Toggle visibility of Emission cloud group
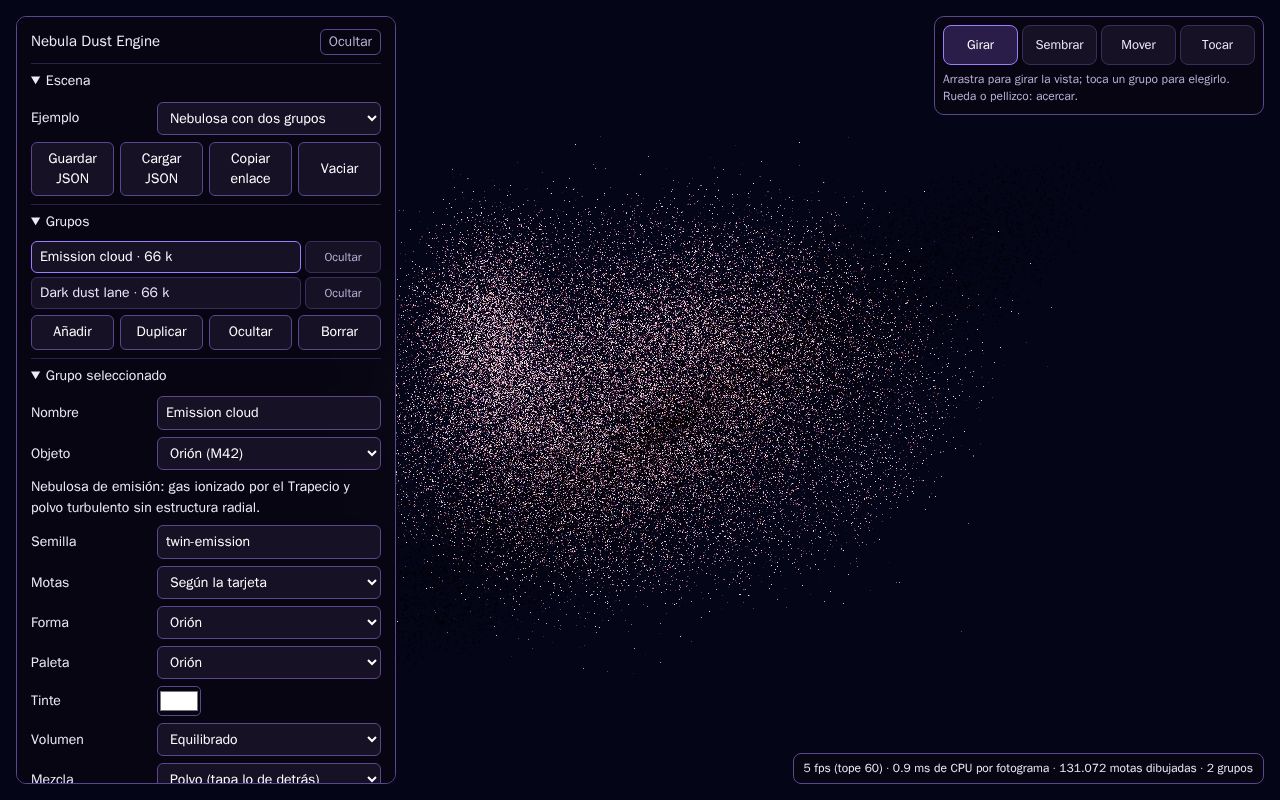The image size is (1280, 800). (343, 257)
